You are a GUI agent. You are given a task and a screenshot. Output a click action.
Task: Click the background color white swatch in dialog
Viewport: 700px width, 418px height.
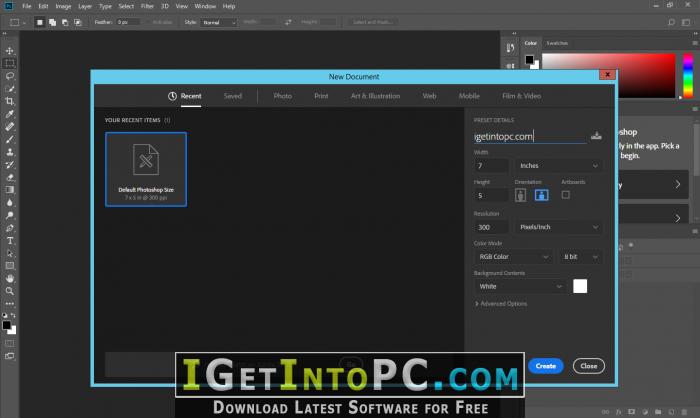pos(580,286)
